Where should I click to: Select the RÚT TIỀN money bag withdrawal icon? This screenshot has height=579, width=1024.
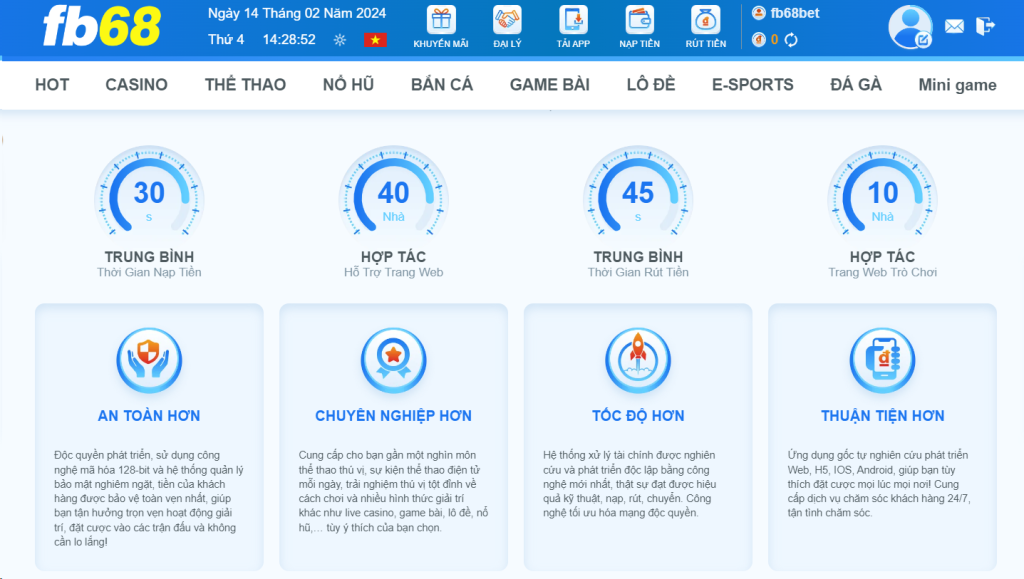point(705,22)
